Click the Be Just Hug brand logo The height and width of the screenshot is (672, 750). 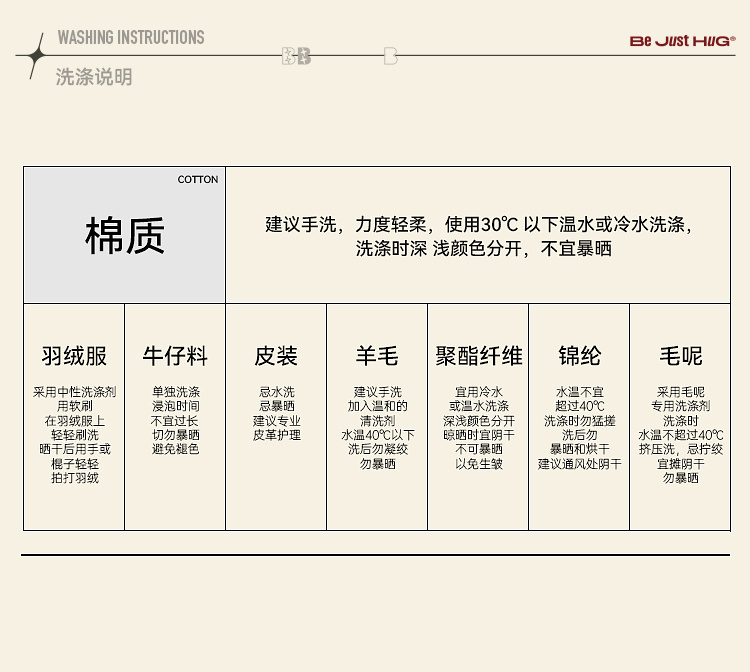[682, 41]
